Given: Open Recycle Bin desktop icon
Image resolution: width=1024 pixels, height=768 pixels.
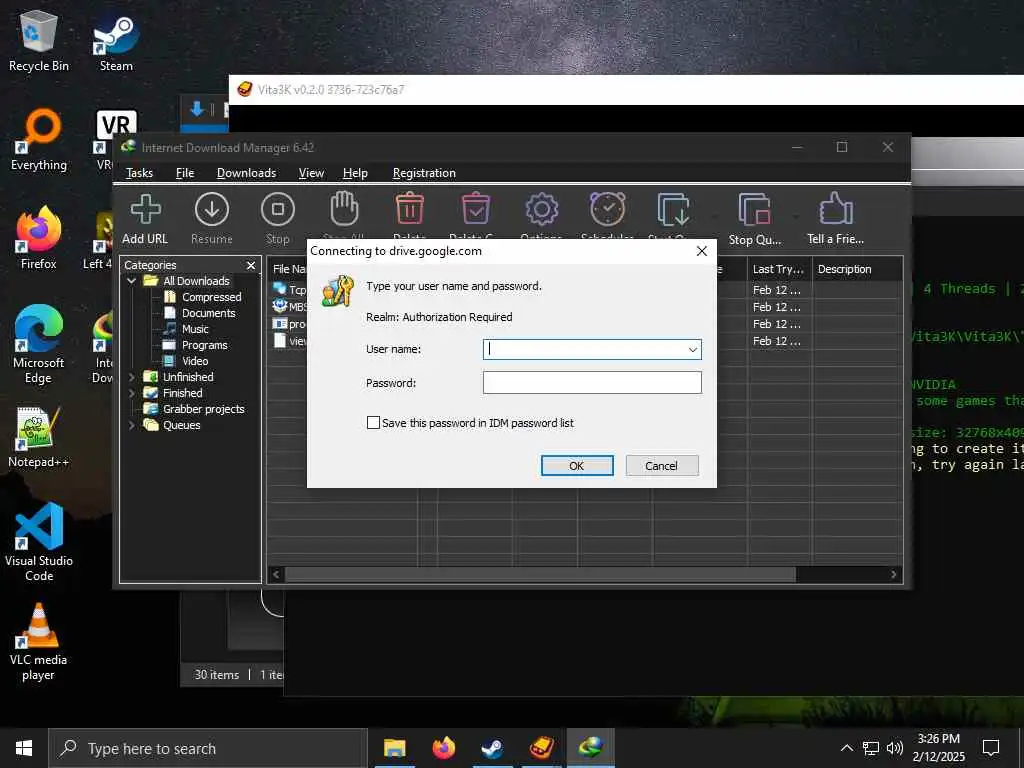Looking at the screenshot, I should (x=39, y=40).
